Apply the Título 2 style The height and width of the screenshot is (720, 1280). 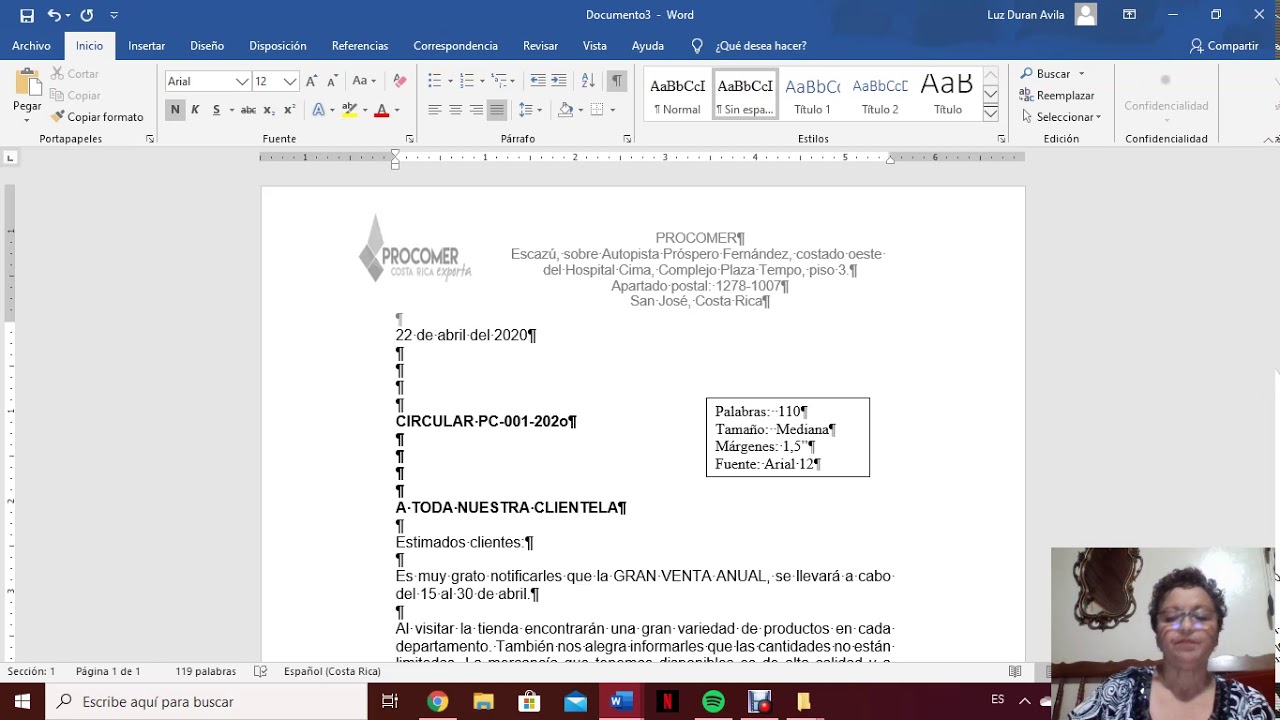coord(880,95)
